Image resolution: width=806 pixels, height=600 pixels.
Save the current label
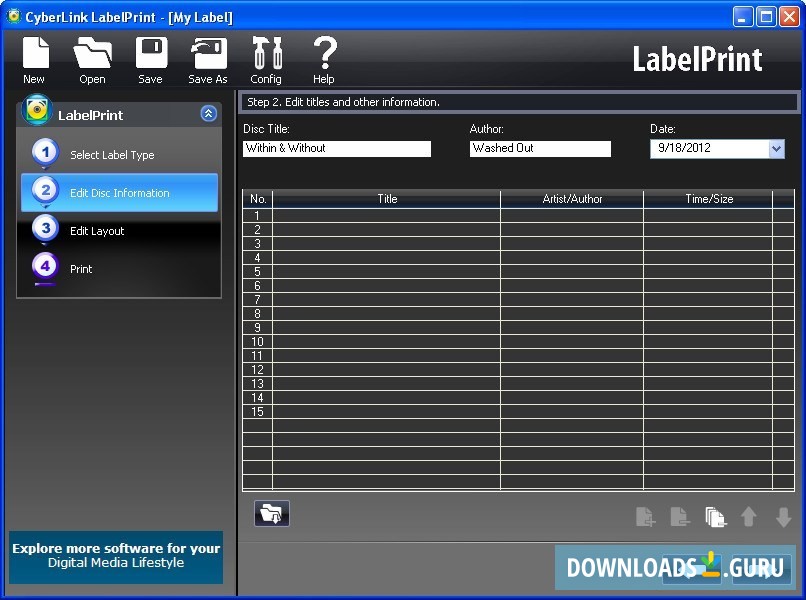click(150, 57)
